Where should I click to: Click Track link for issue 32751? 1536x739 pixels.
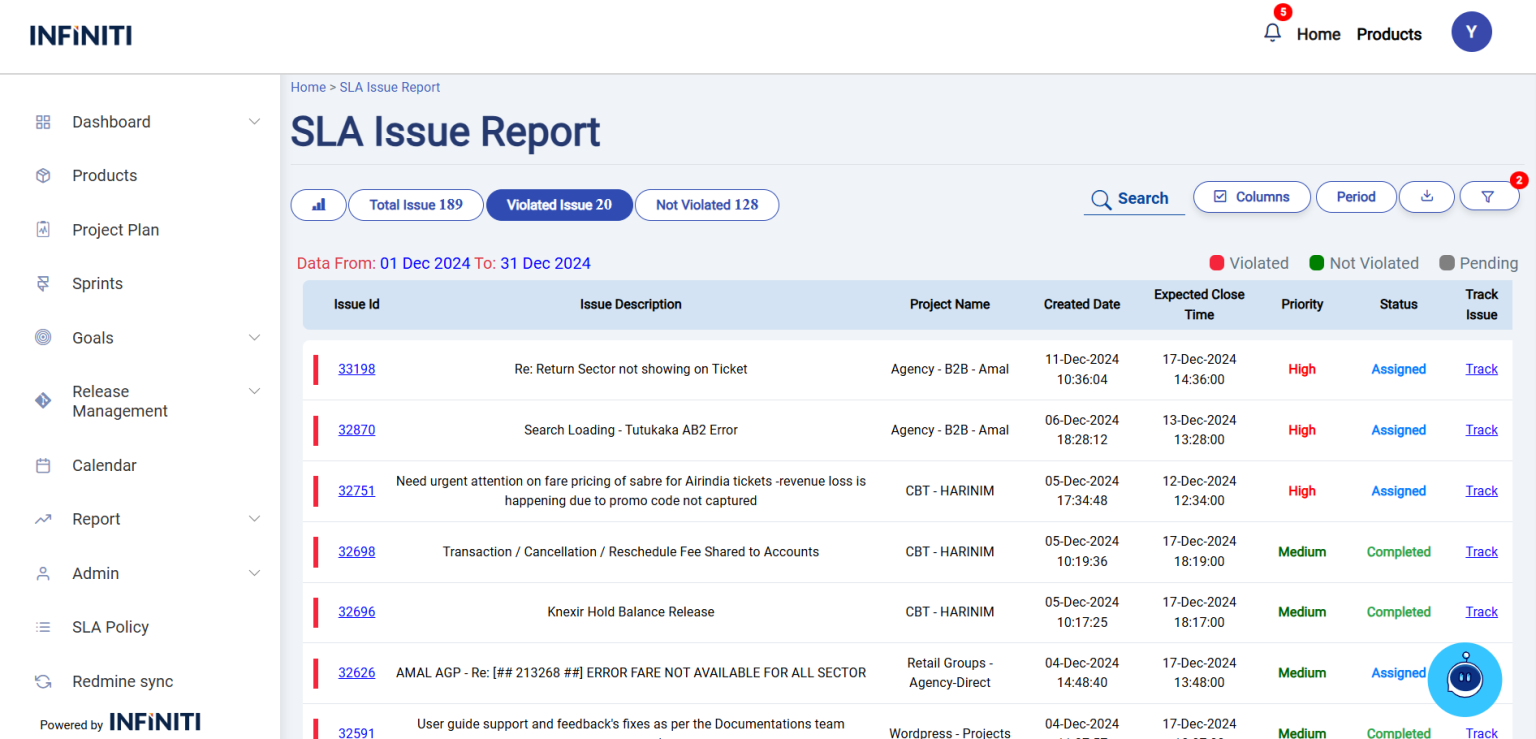click(1481, 491)
